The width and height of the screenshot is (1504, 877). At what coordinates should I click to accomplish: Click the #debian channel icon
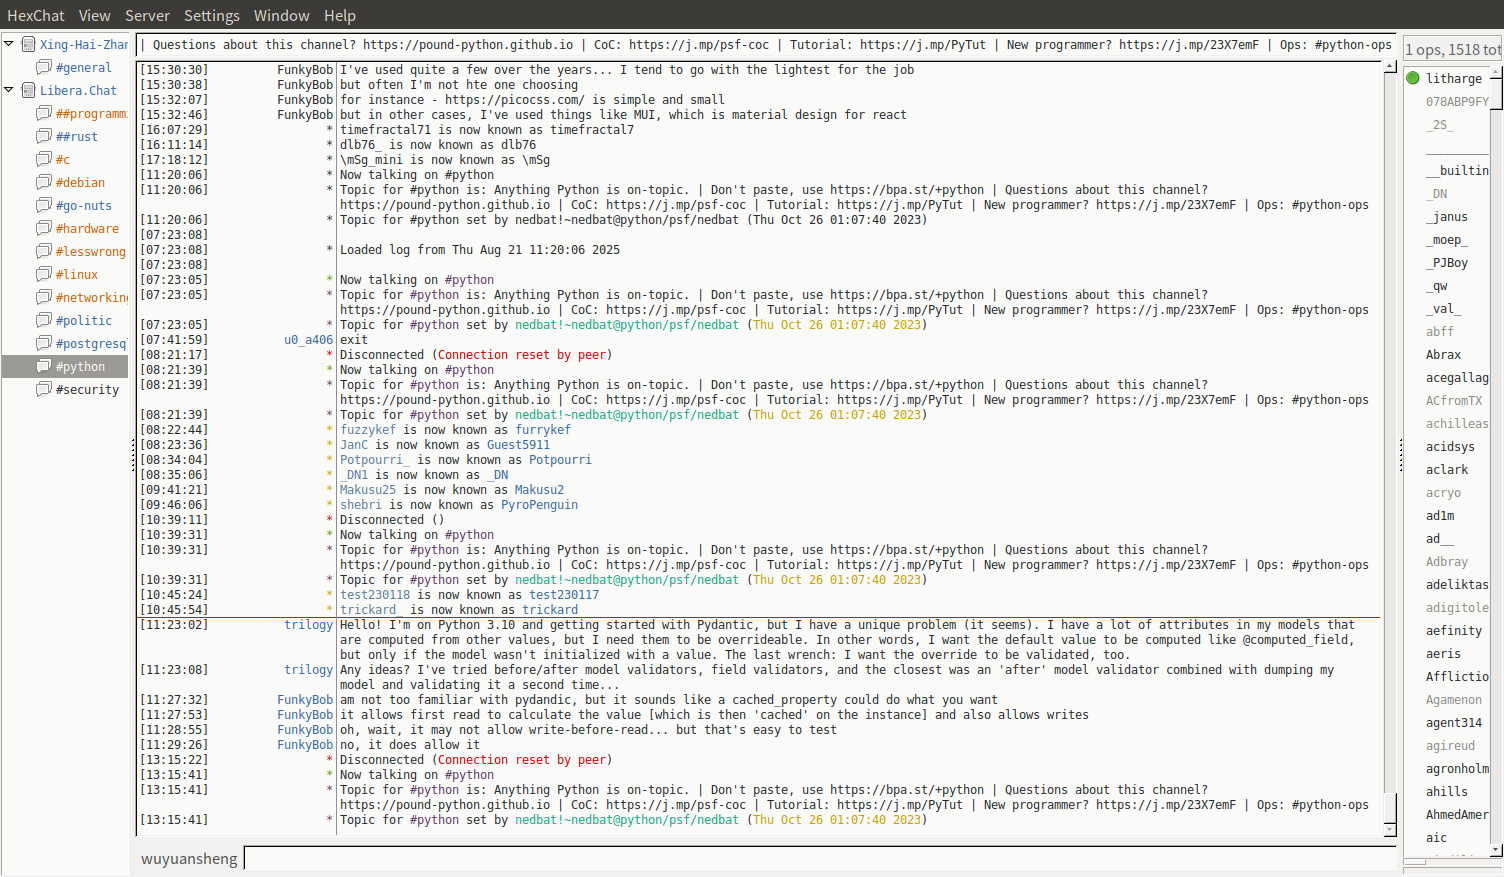point(44,182)
